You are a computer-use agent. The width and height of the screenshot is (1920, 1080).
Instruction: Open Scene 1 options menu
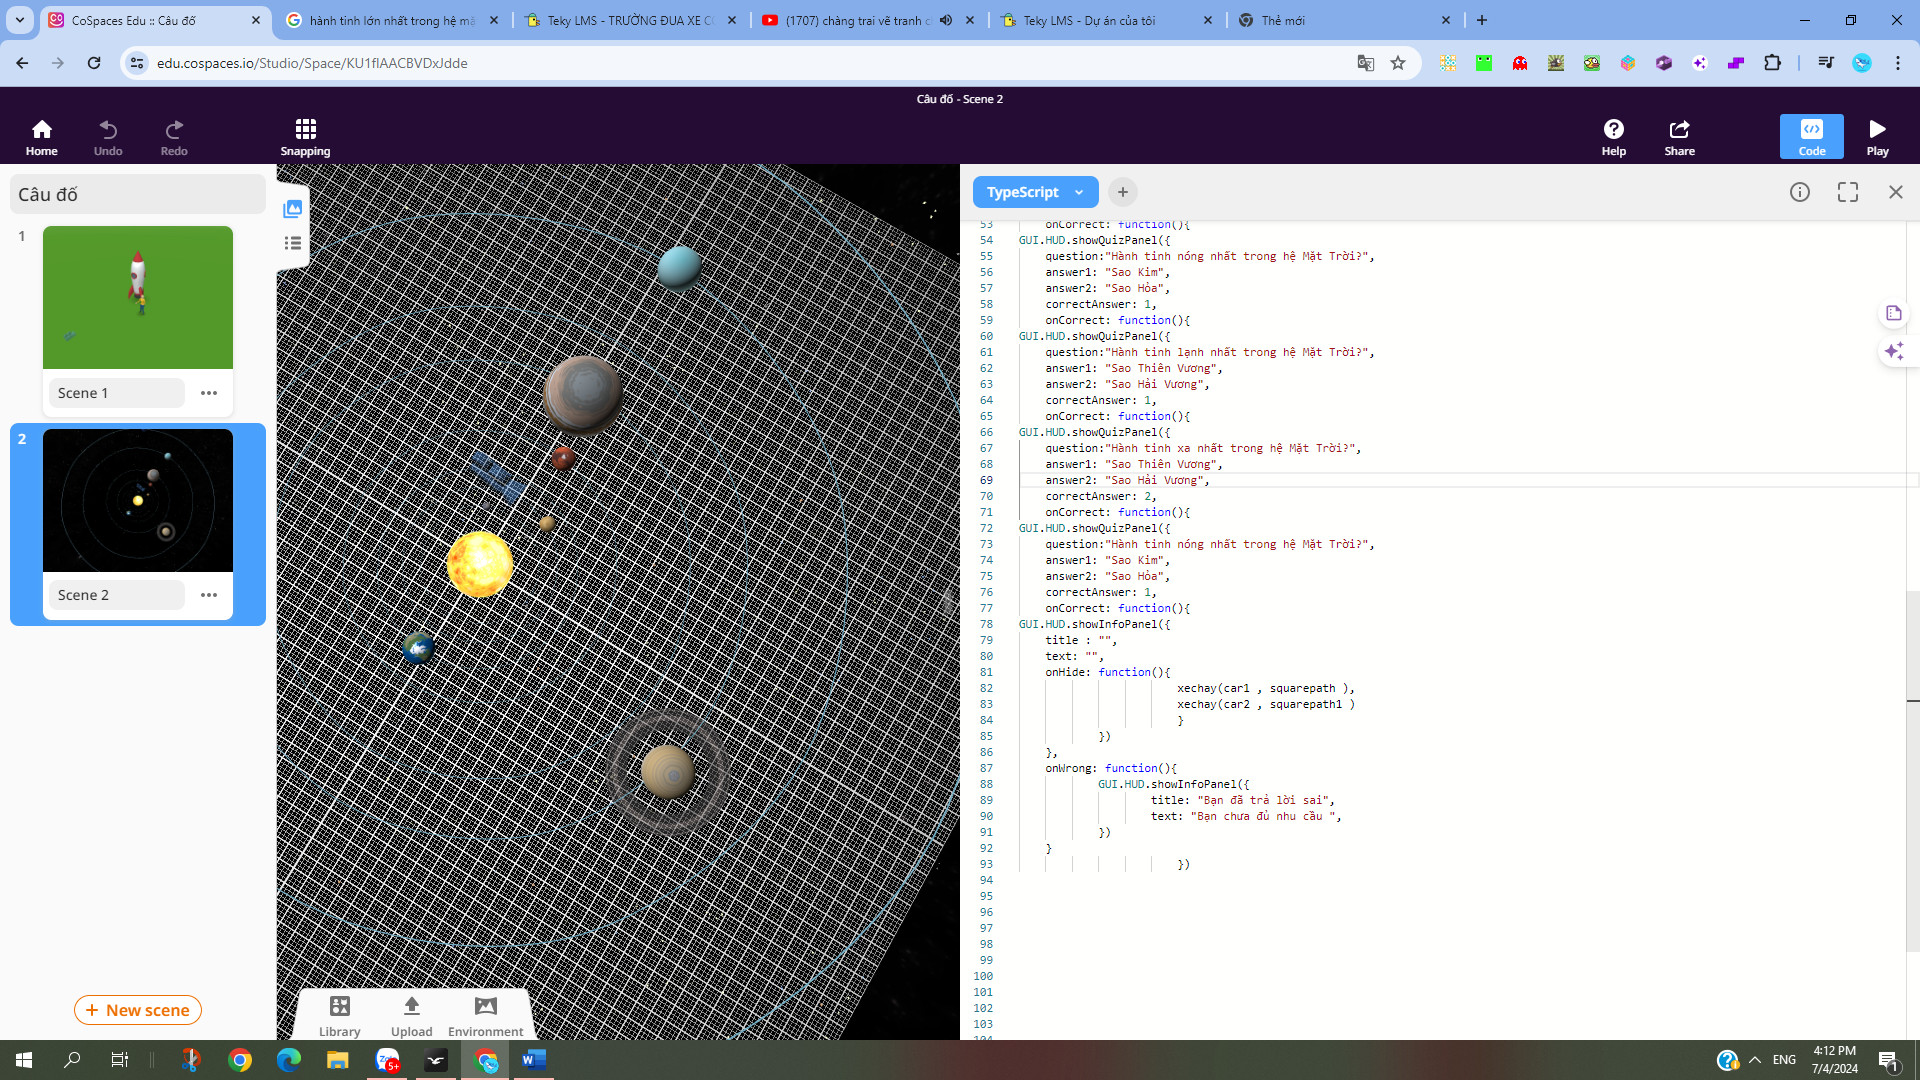point(209,393)
